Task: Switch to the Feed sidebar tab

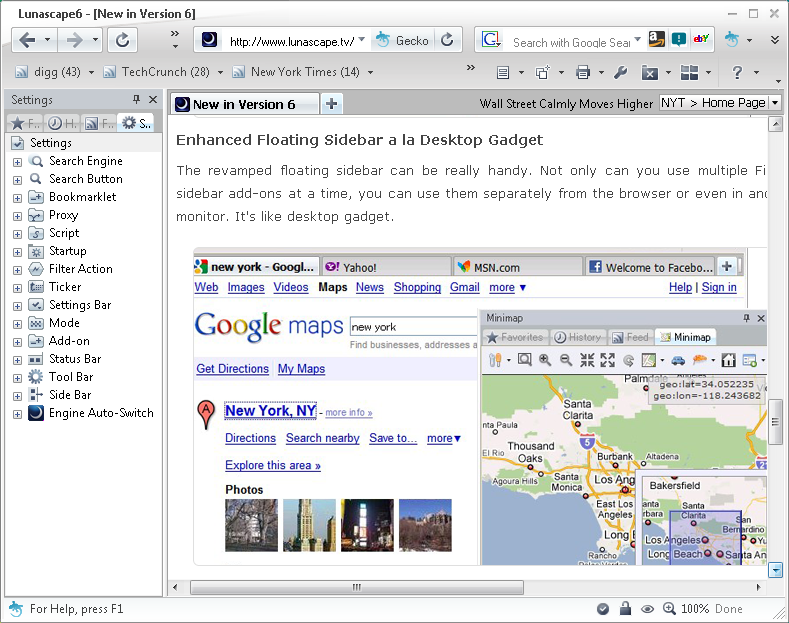Action: [99, 123]
